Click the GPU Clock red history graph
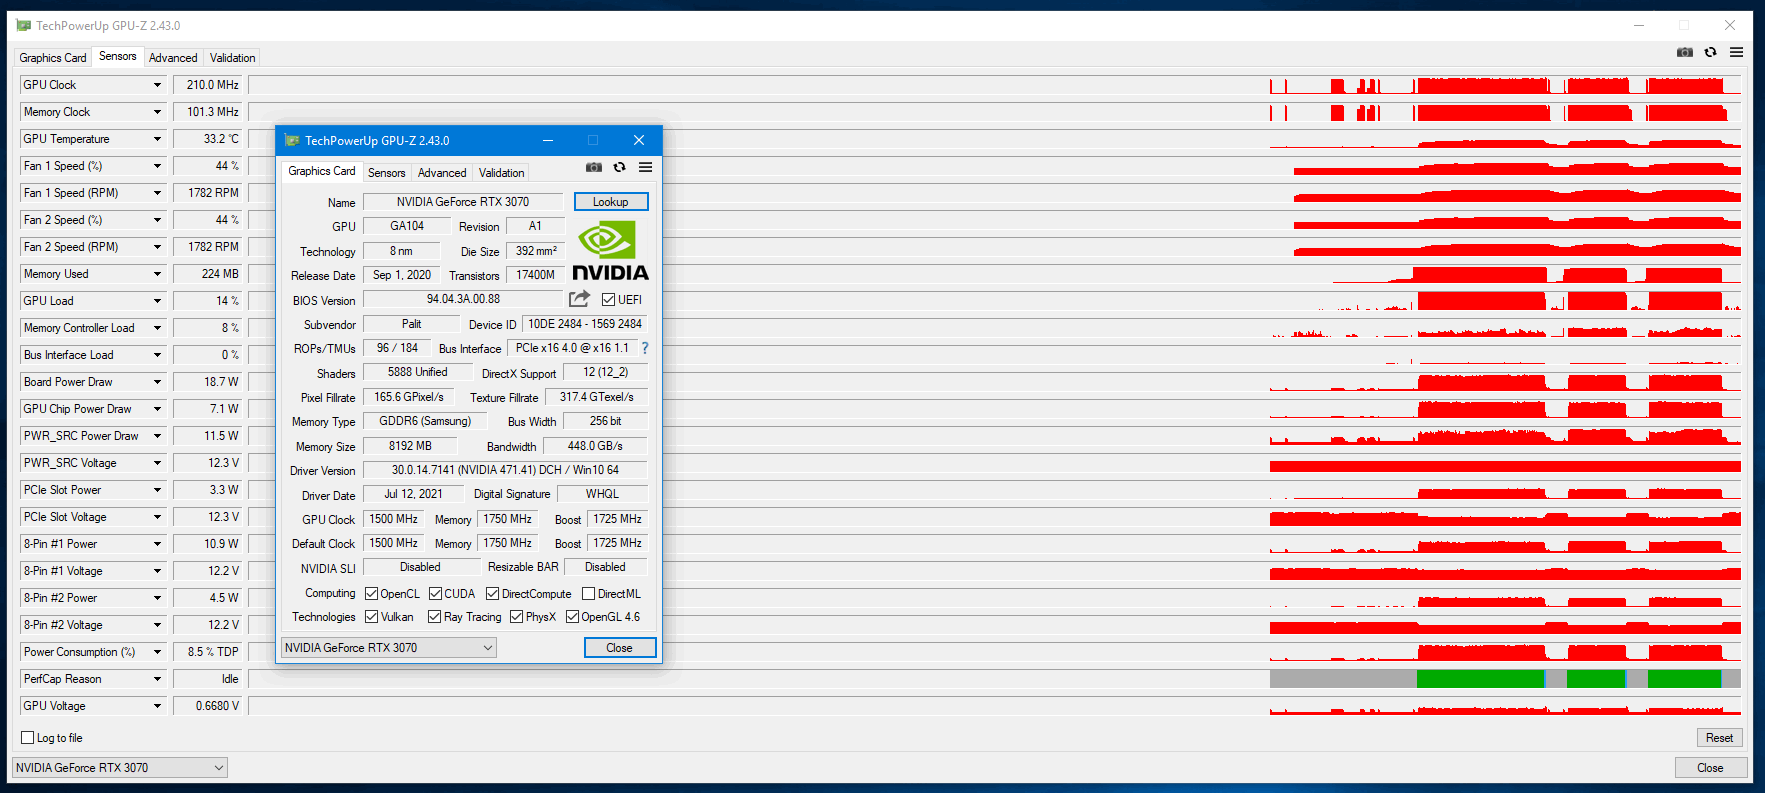Screen dimensions: 1765x793 [995, 85]
